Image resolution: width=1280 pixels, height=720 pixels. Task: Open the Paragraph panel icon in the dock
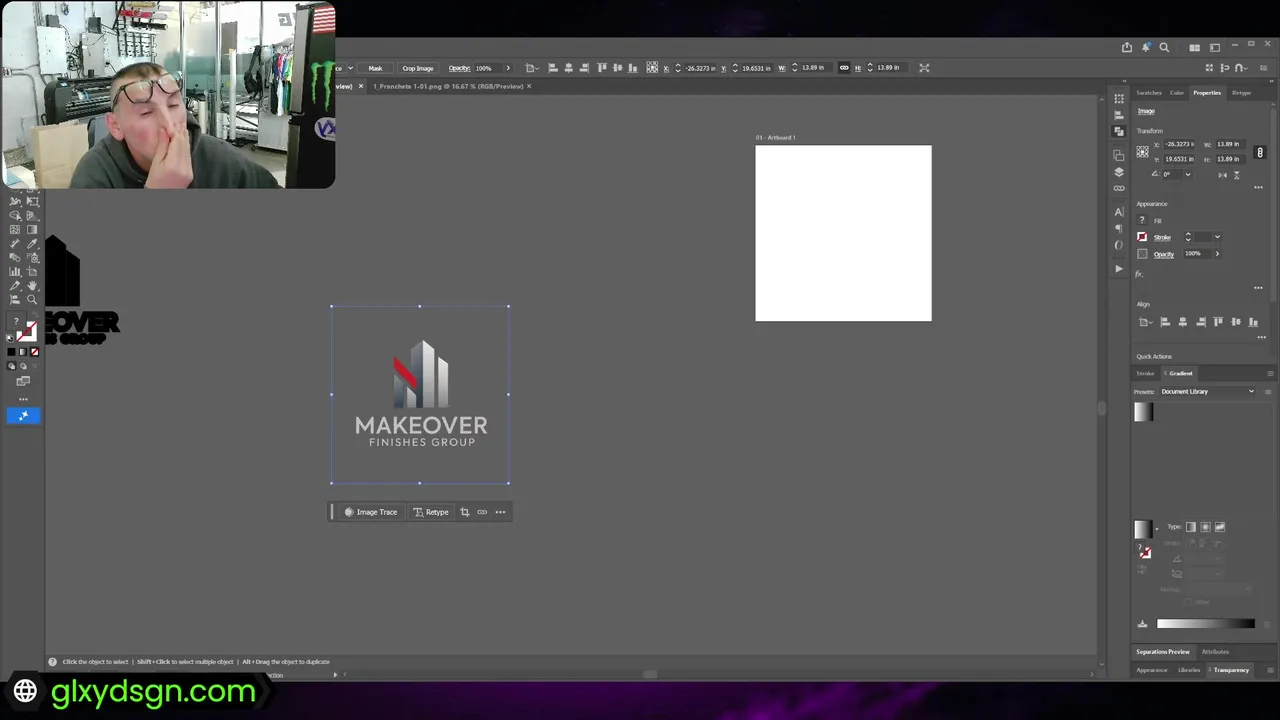tap(1119, 228)
